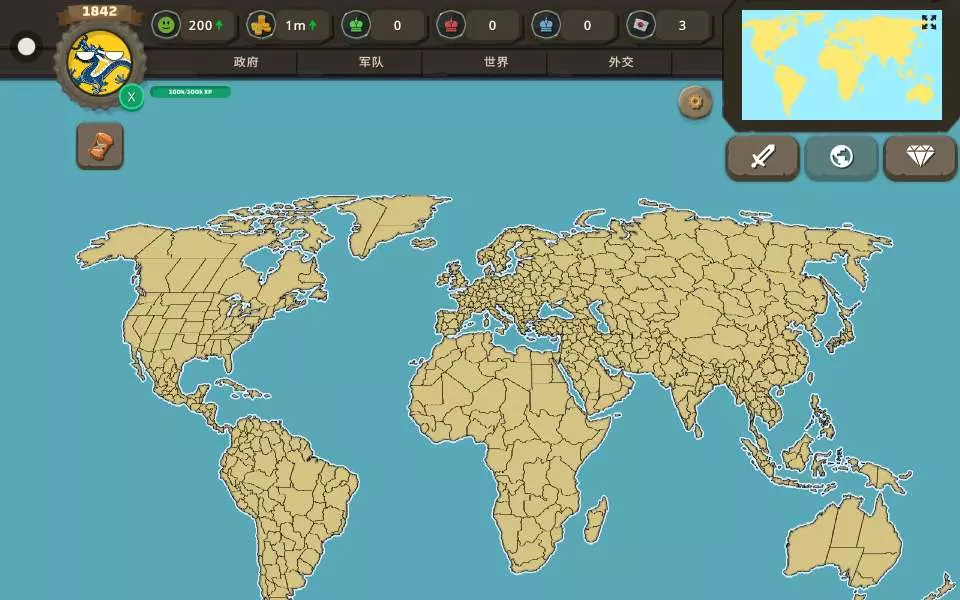Click the value 3 beside the Japan flag

click(682, 25)
